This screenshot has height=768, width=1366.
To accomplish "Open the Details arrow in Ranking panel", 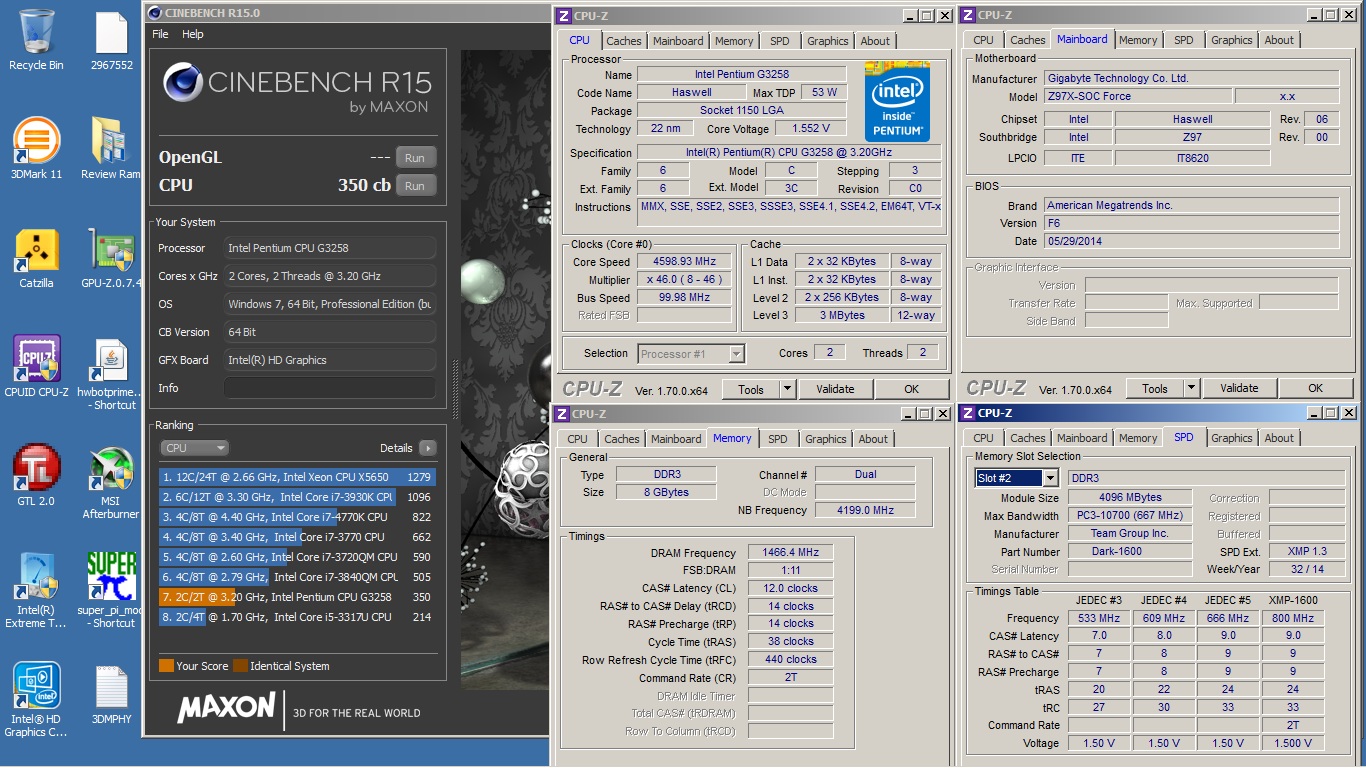I will (428, 448).
